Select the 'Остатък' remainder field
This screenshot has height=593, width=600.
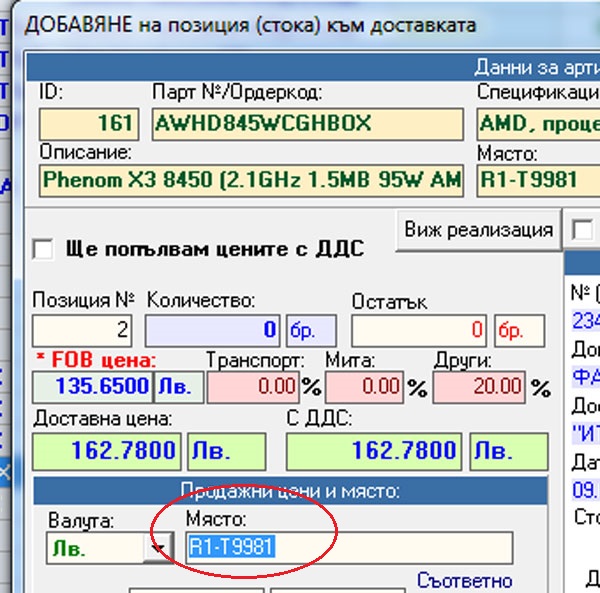[420, 330]
